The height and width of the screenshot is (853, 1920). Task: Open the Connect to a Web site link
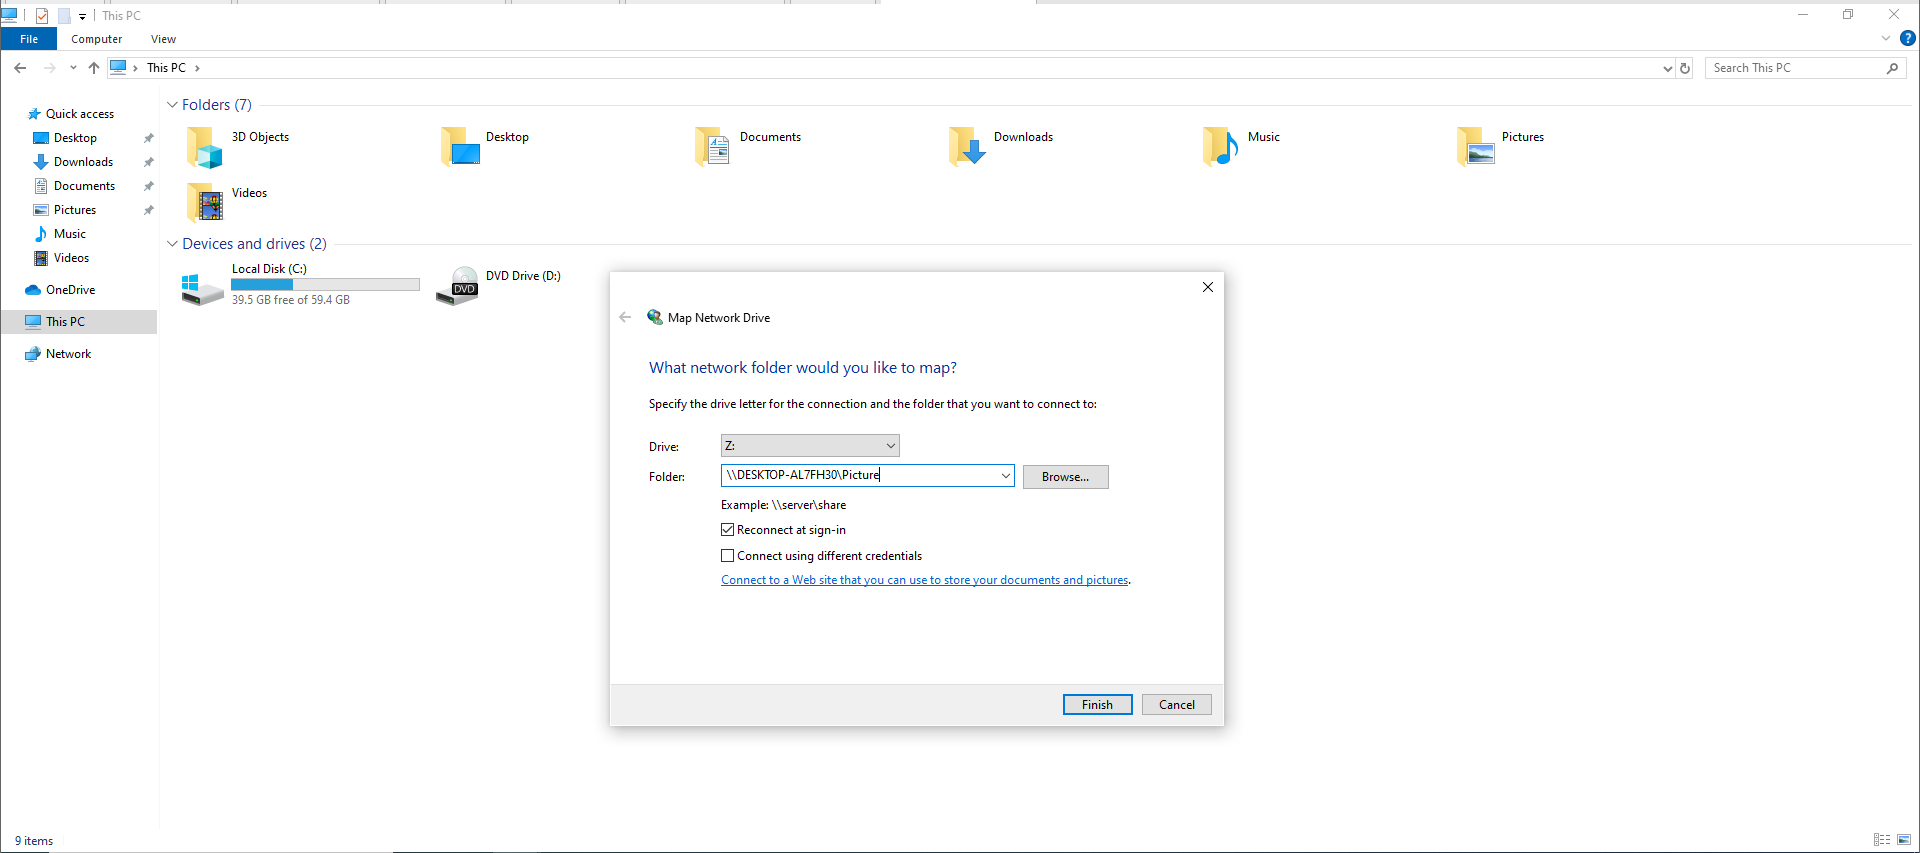(x=925, y=580)
